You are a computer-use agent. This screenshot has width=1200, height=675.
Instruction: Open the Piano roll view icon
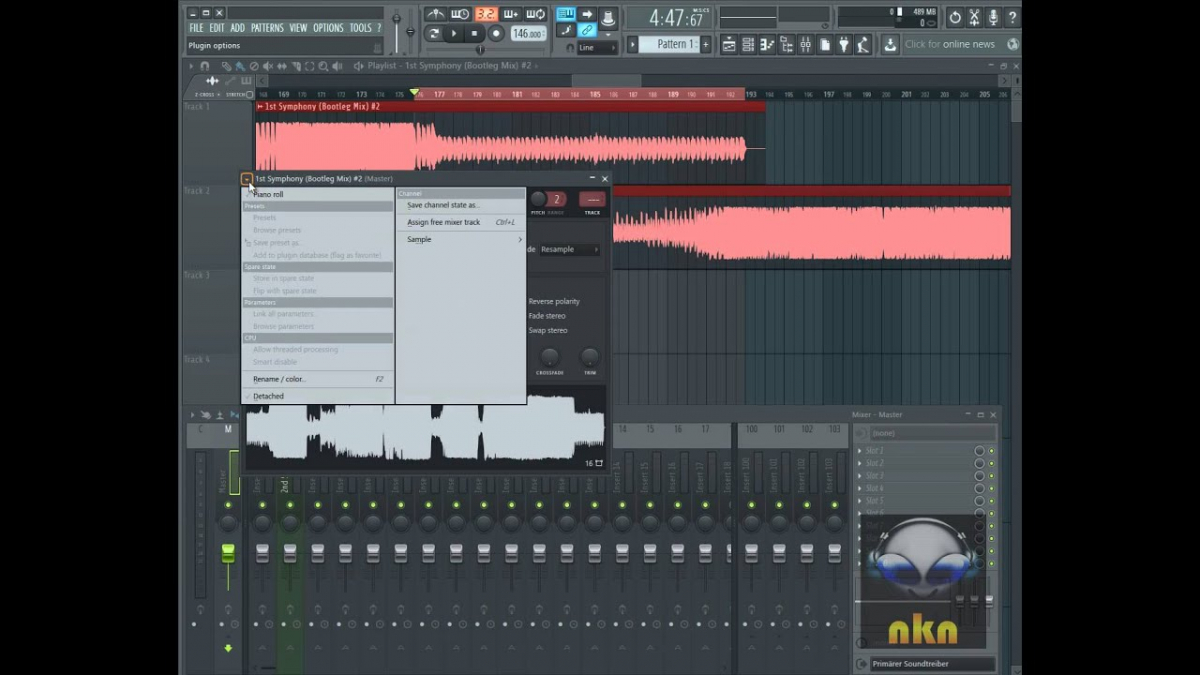[x=767, y=45]
